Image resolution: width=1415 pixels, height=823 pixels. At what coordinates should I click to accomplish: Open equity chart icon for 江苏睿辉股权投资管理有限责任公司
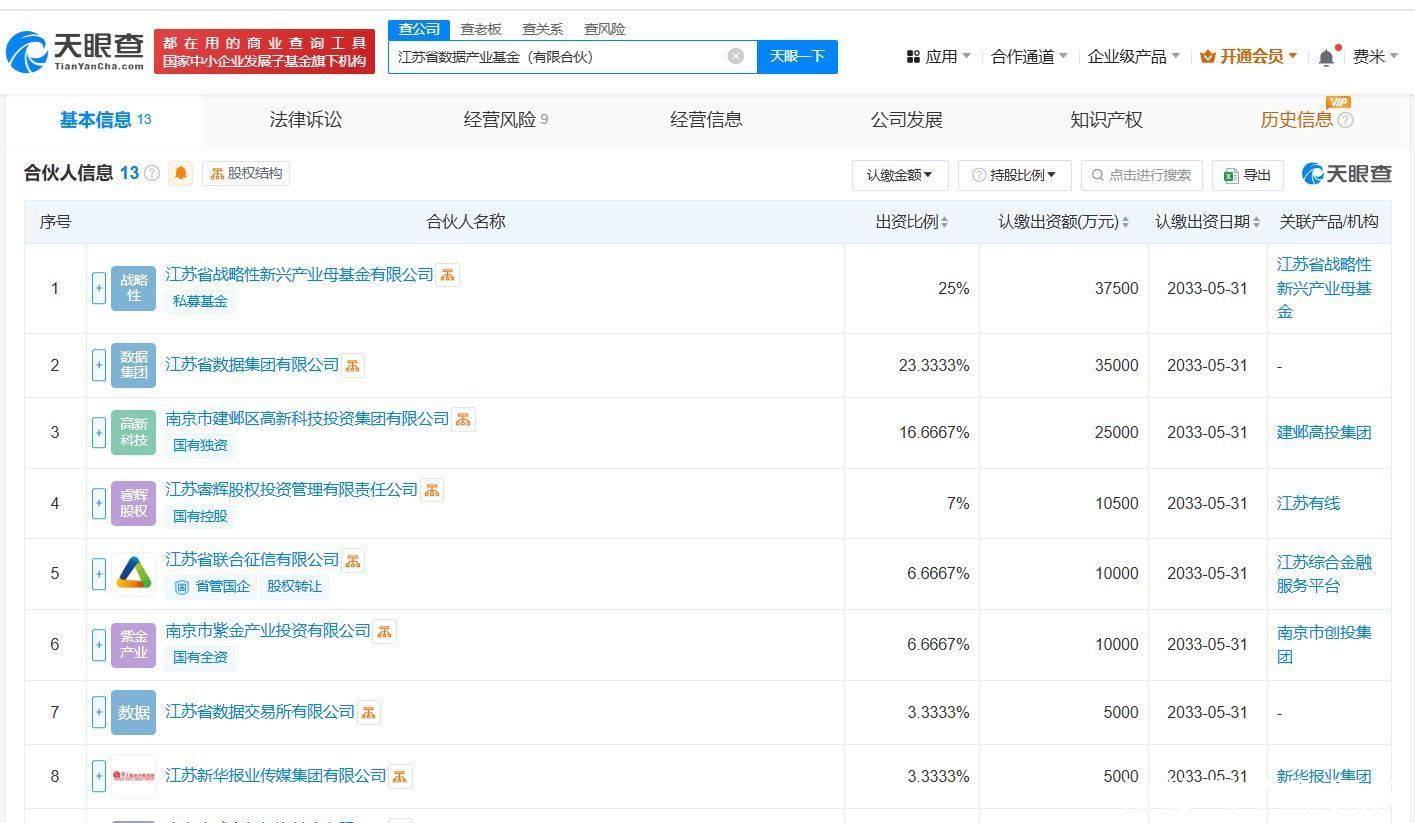pyautogui.click(x=432, y=490)
